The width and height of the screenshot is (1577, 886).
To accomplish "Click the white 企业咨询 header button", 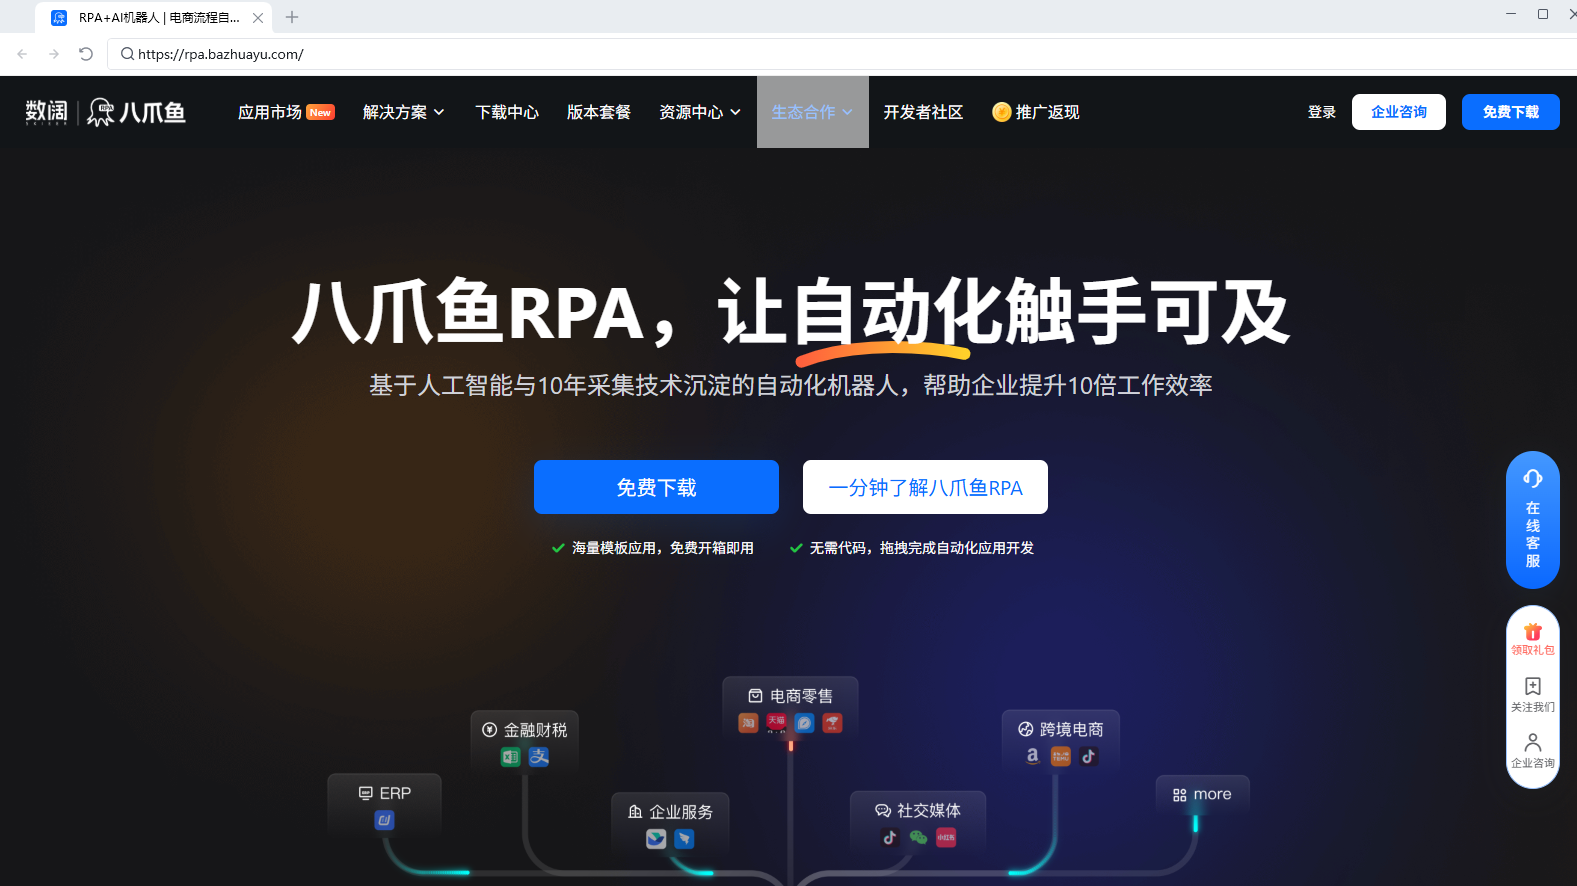I will coord(1399,112).
